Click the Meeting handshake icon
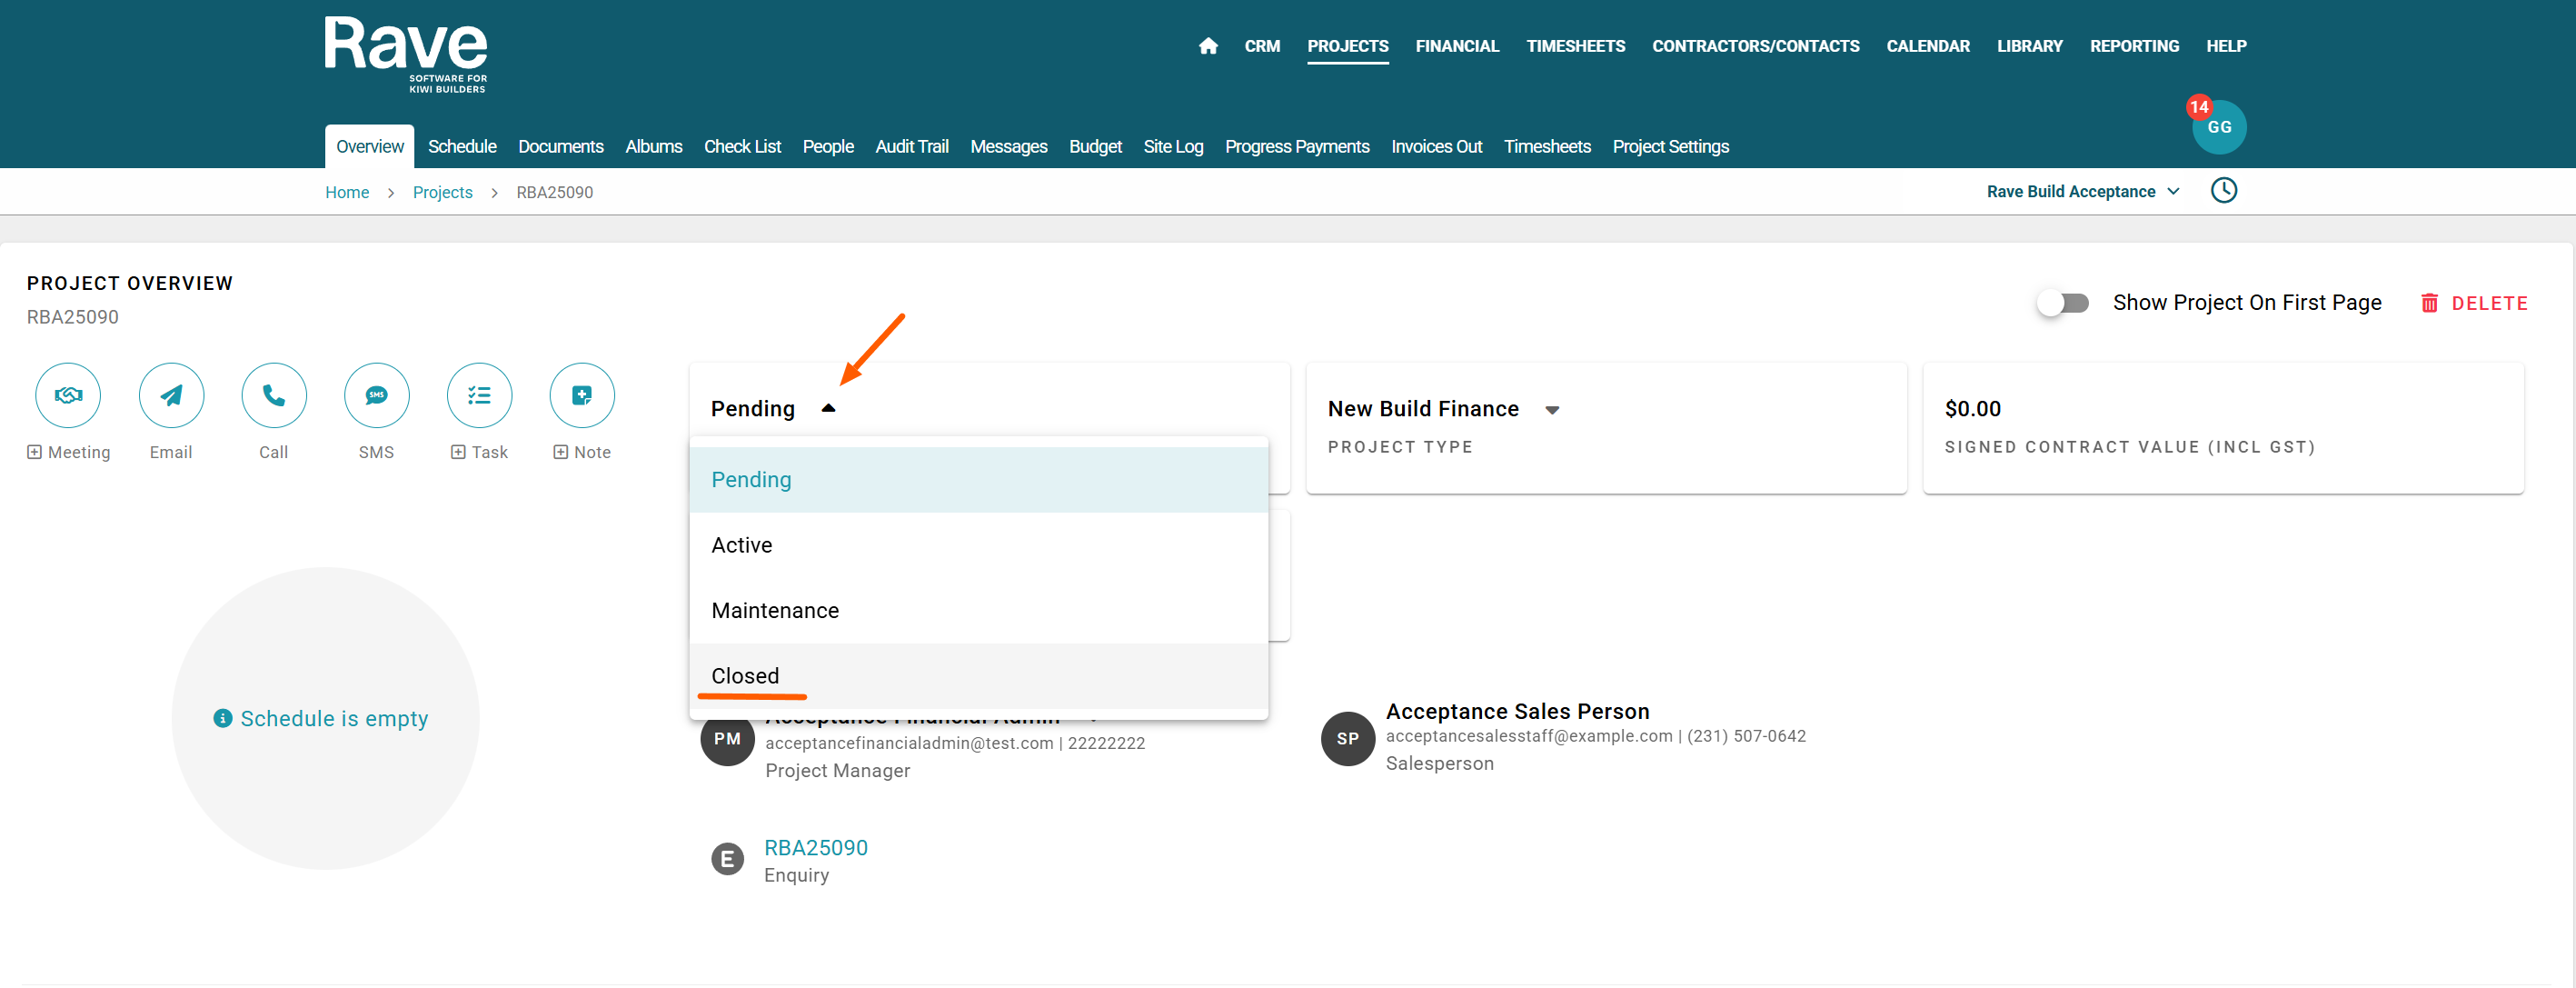 68,395
